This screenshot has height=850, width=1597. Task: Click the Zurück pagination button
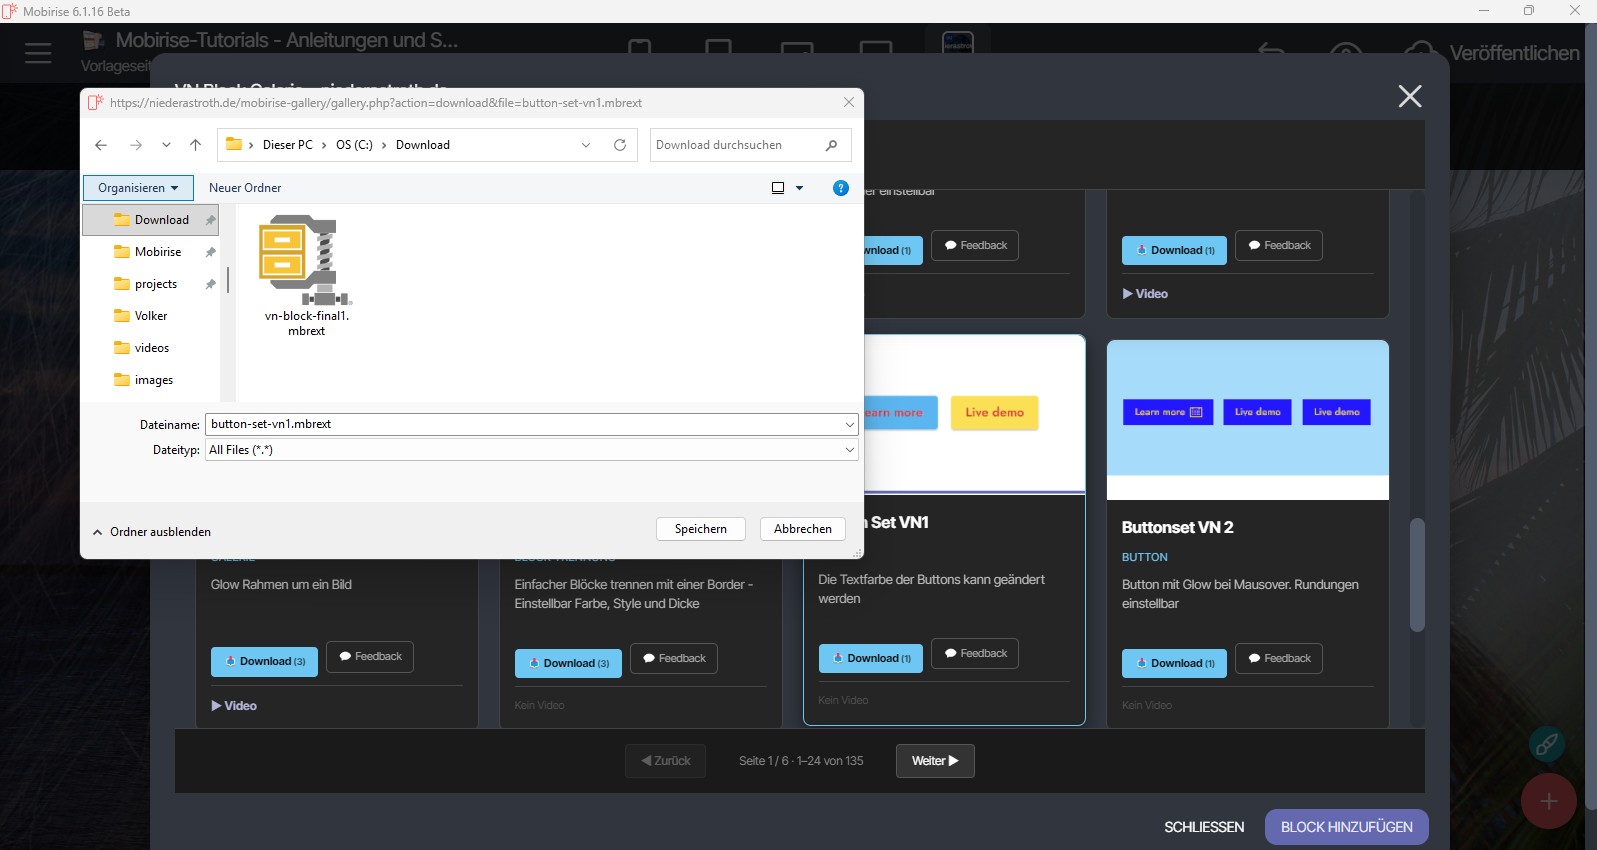tap(666, 761)
